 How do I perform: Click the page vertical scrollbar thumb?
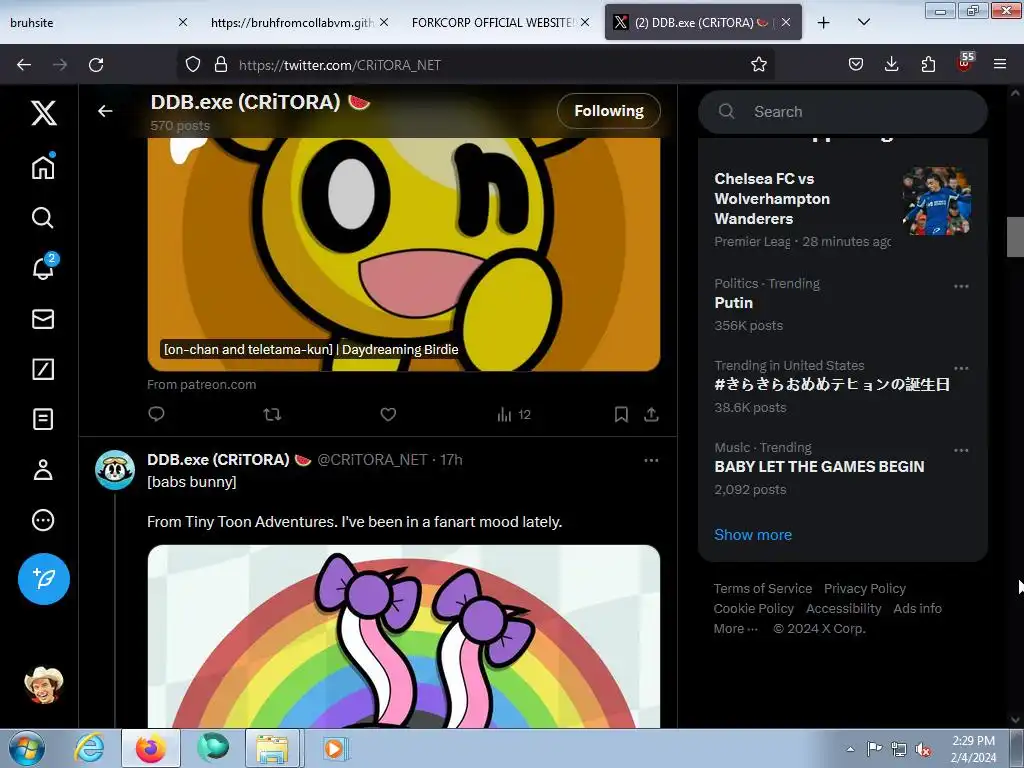pos(1015,236)
